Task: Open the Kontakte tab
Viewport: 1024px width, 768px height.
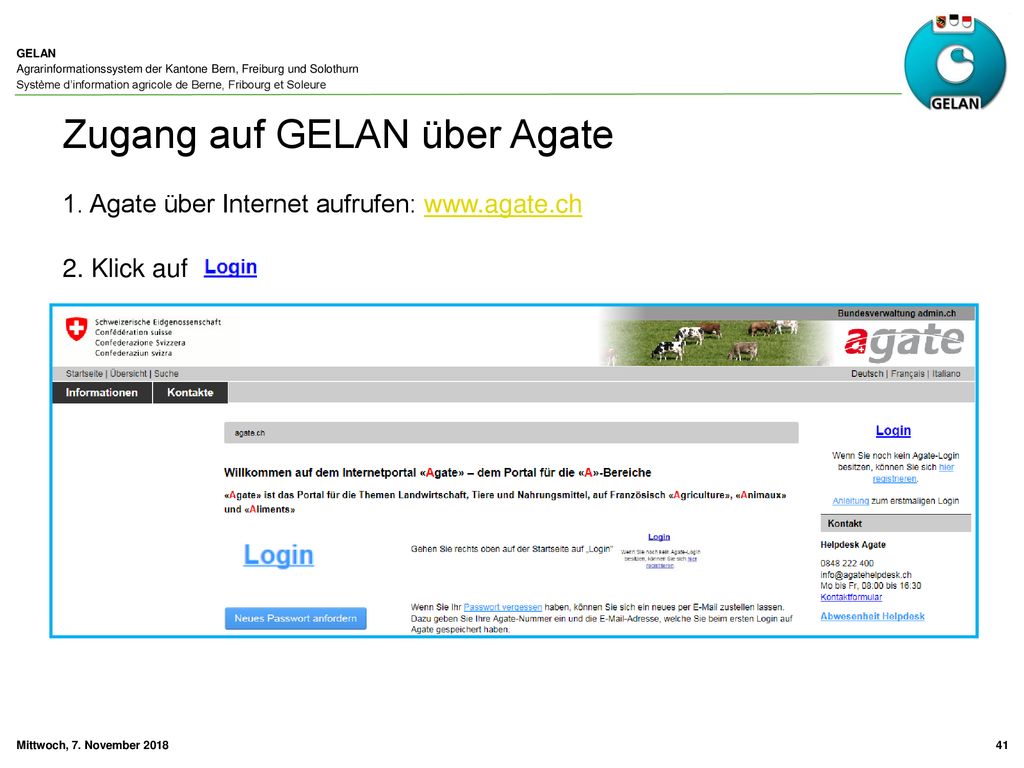Action: coord(190,392)
